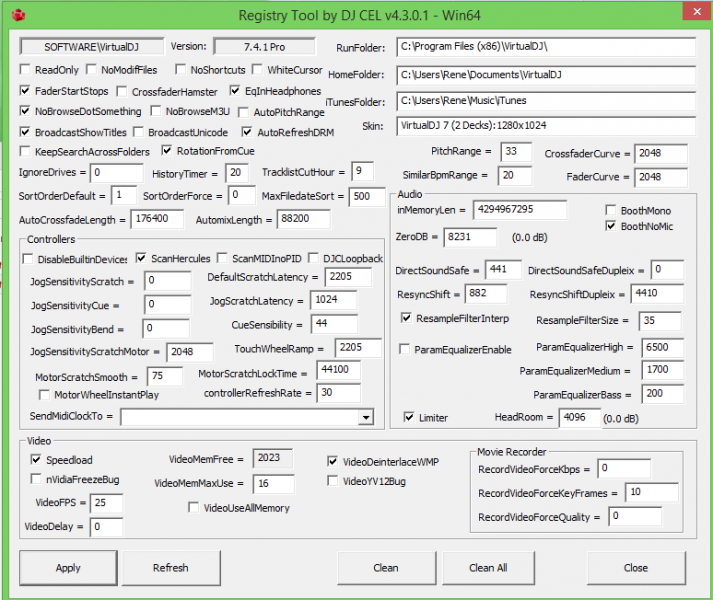Click the red app icon in title bar

click(x=19, y=15)
